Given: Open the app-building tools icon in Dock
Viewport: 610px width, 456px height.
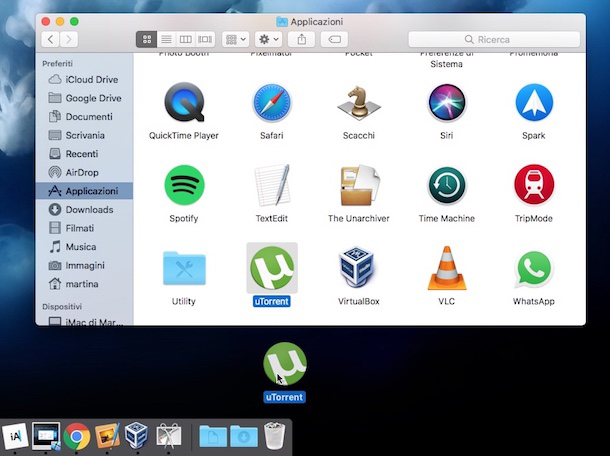Looking at the screenshot, I should tap(168, 436).
